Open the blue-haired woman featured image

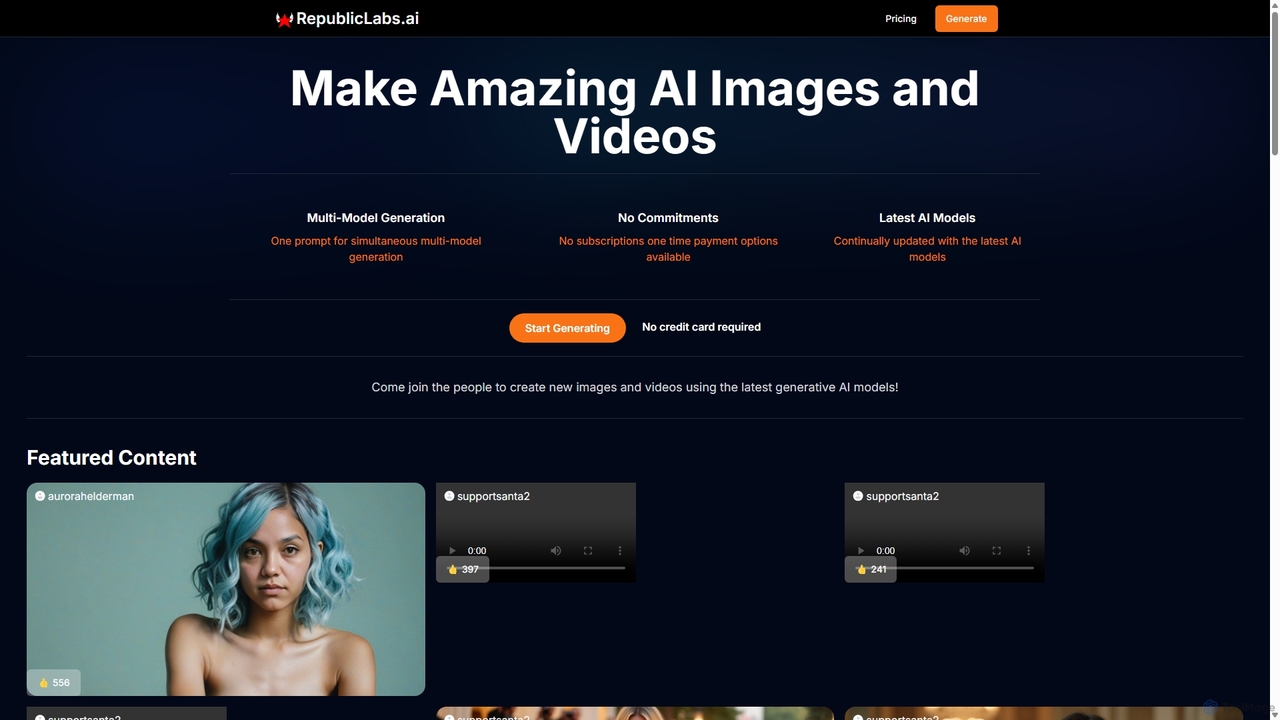click(226, 589)
